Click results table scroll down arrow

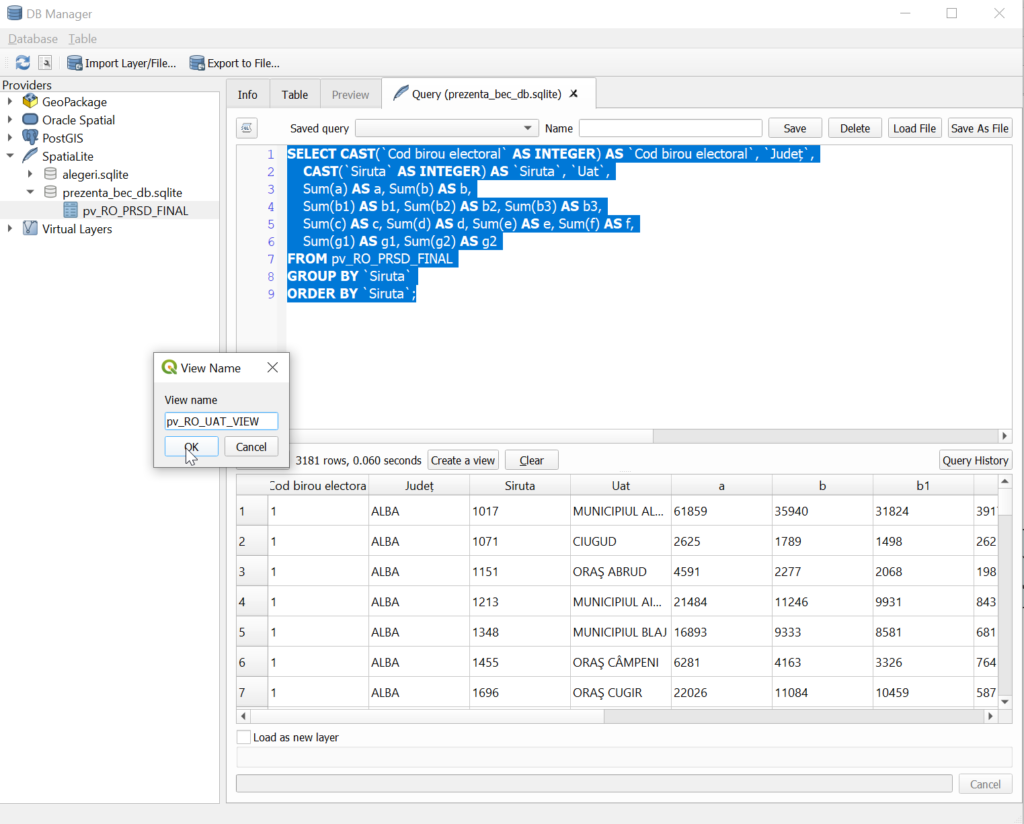[1005, 702]
